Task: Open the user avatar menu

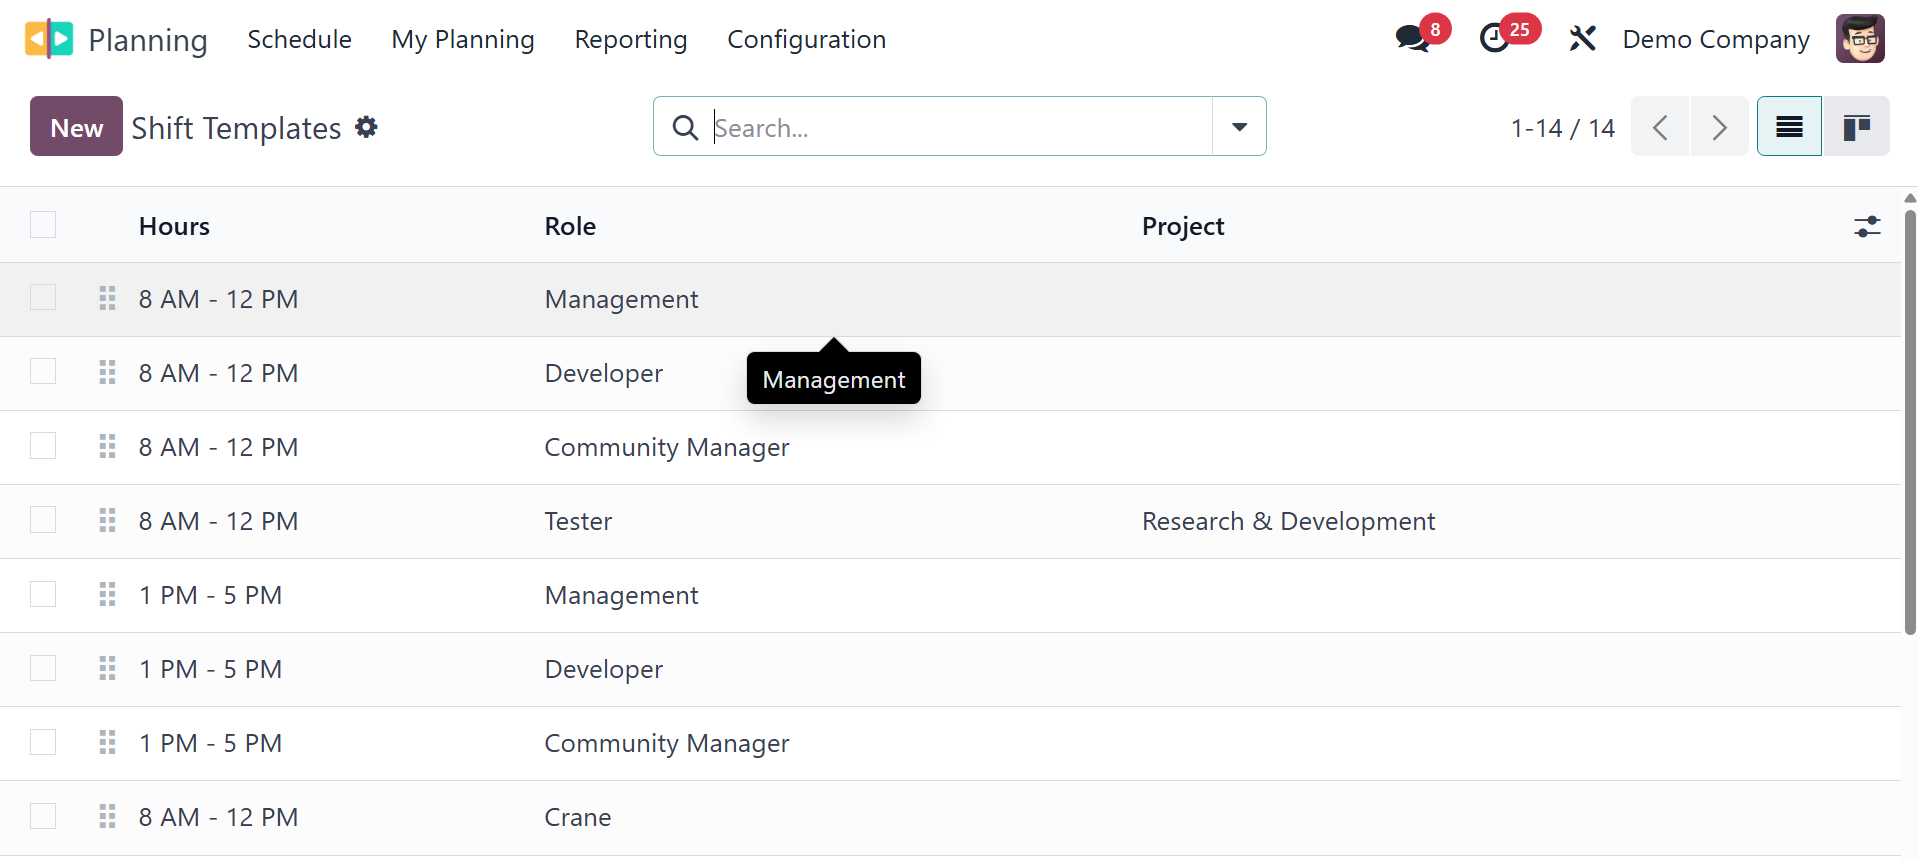Action: pos(1860,39)
